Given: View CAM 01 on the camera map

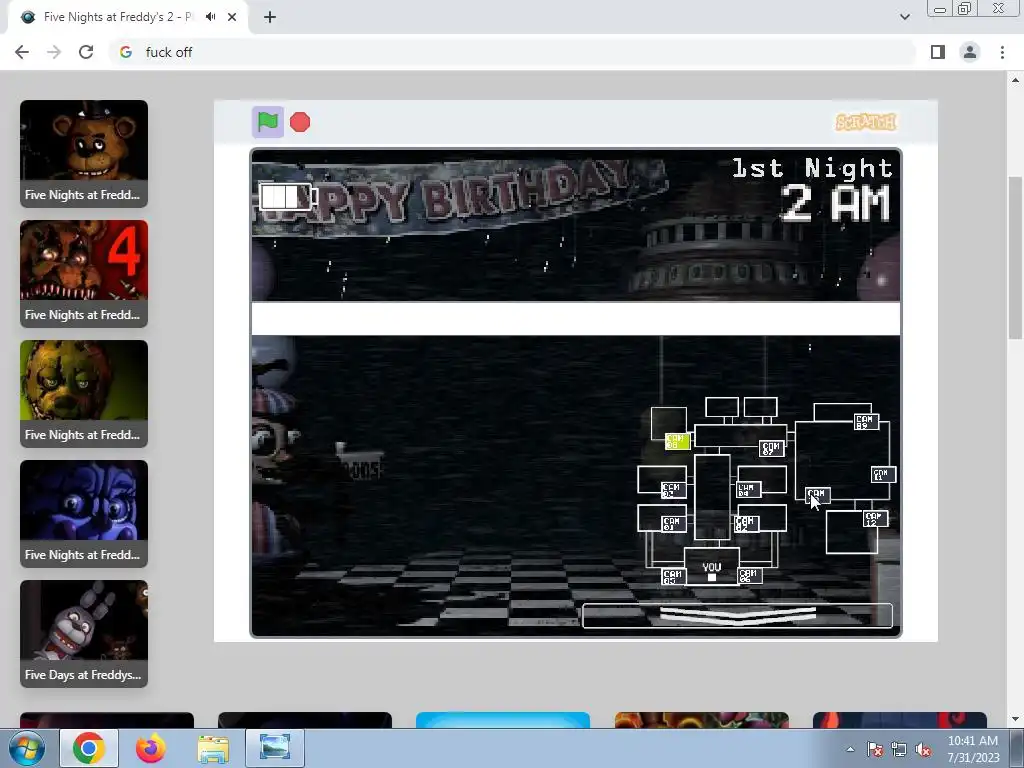Looking at the screenshot, I should coord(673,524).
